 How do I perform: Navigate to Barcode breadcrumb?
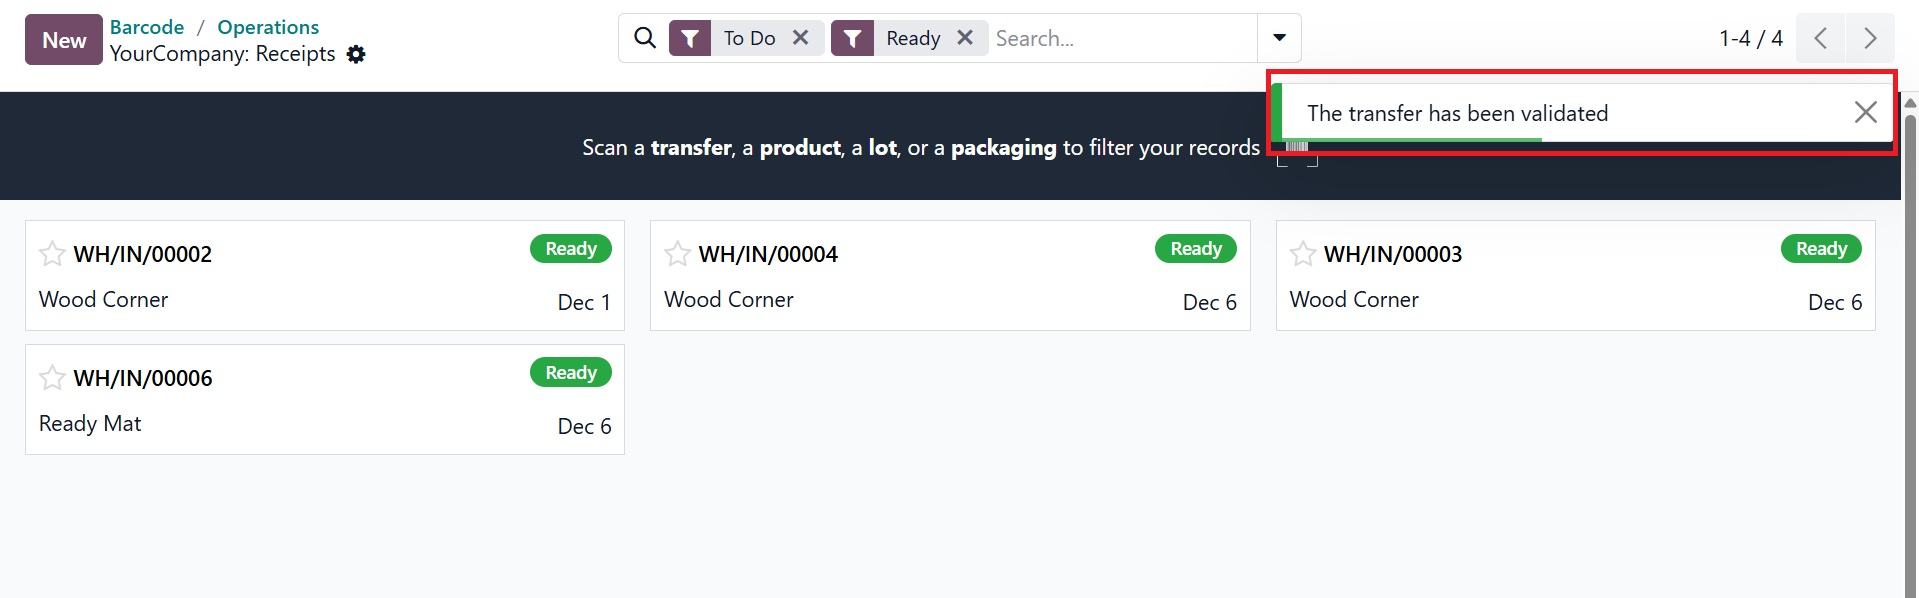pyautogui.click(x=147, y=27)
